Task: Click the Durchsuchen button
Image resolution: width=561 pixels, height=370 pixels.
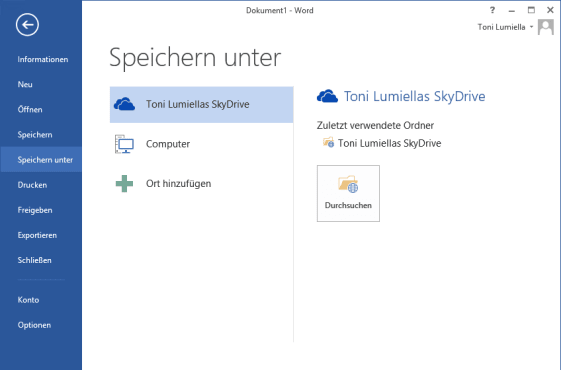Action: (x=348, y=193)
